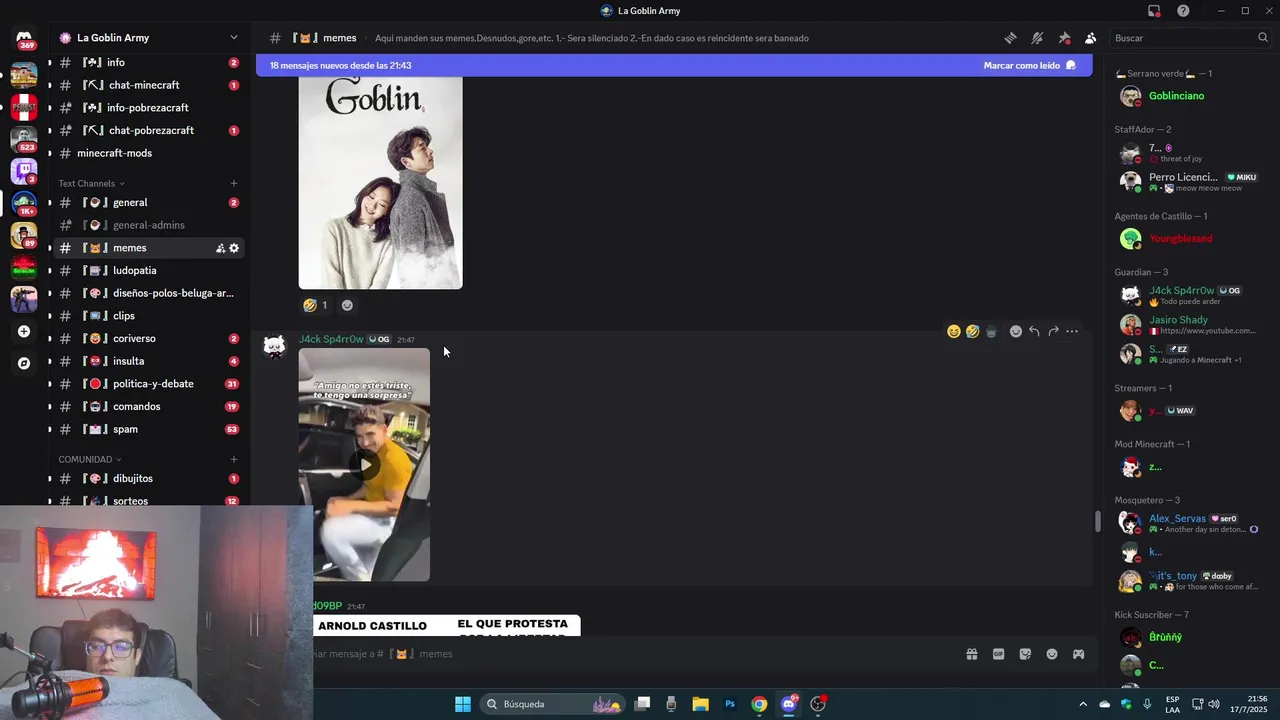This screenshot has height=720, width=1280.
Task: Open gift icon in message bar
Action: [x=971, y=654]
